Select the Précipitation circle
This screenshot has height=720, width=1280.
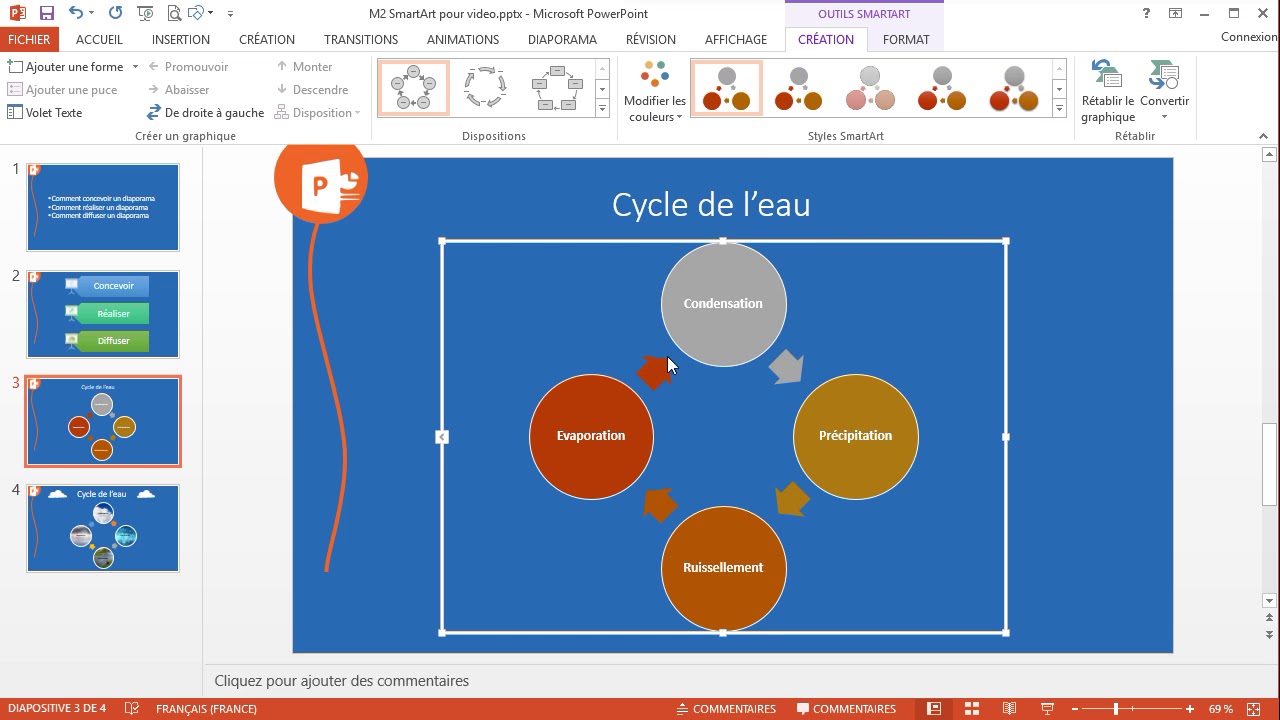(x=856, y=436)
